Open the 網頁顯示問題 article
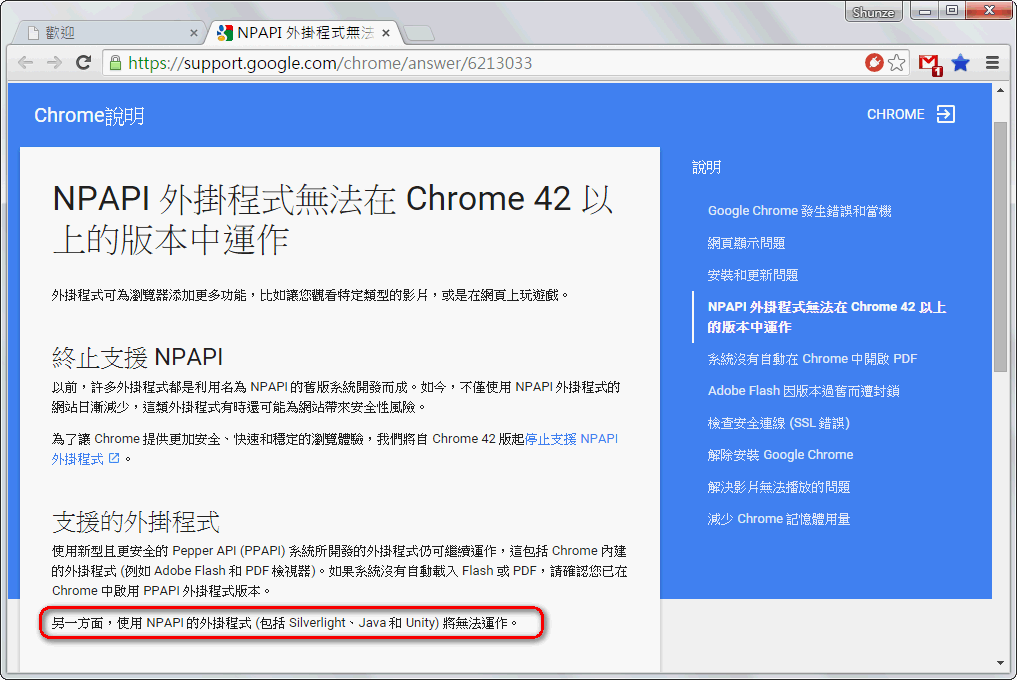This screenshot has width=1017, height=680. [747, 243]
